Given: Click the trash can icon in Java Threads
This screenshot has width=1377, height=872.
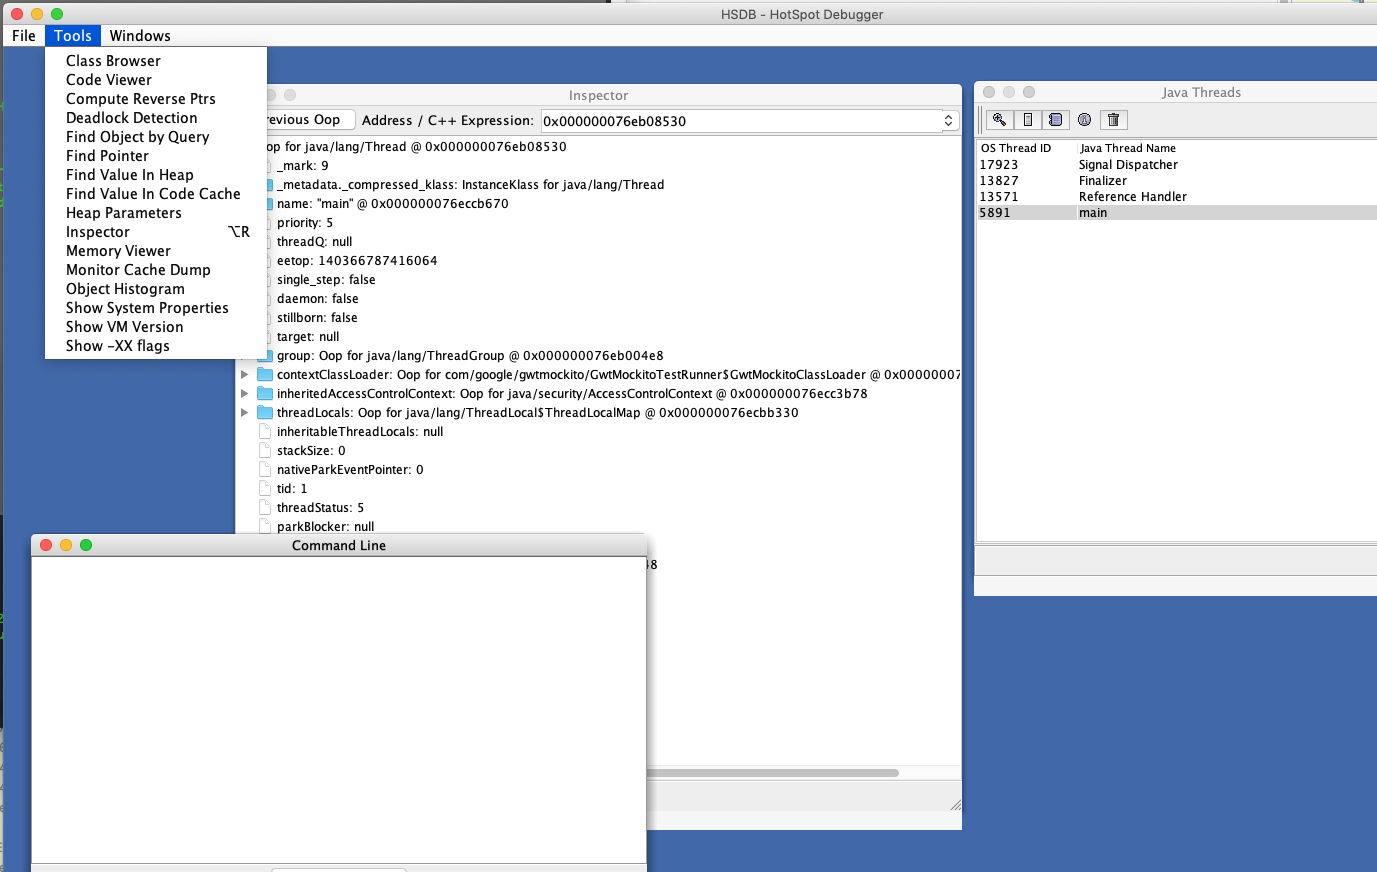Looking at the screenshot, I should (x=1113, y=120).
